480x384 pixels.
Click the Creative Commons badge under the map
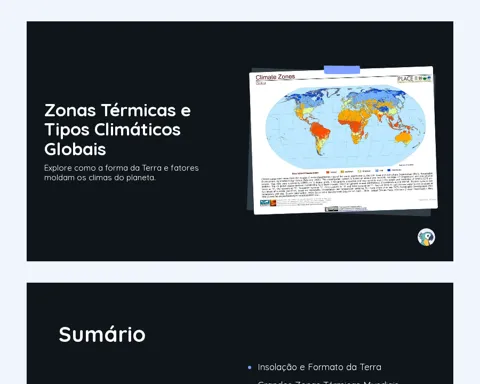331,209
